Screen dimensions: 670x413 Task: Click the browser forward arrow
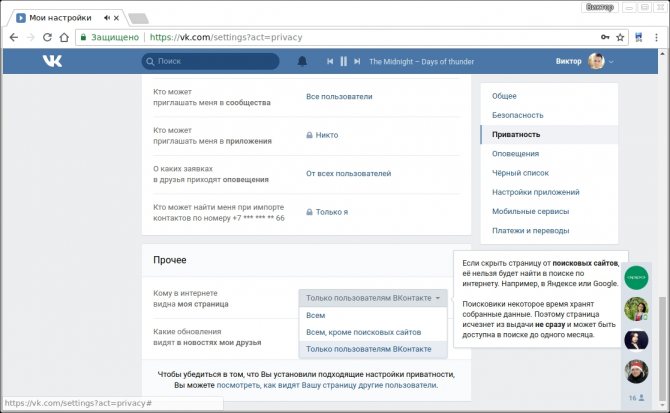[30, 38]
